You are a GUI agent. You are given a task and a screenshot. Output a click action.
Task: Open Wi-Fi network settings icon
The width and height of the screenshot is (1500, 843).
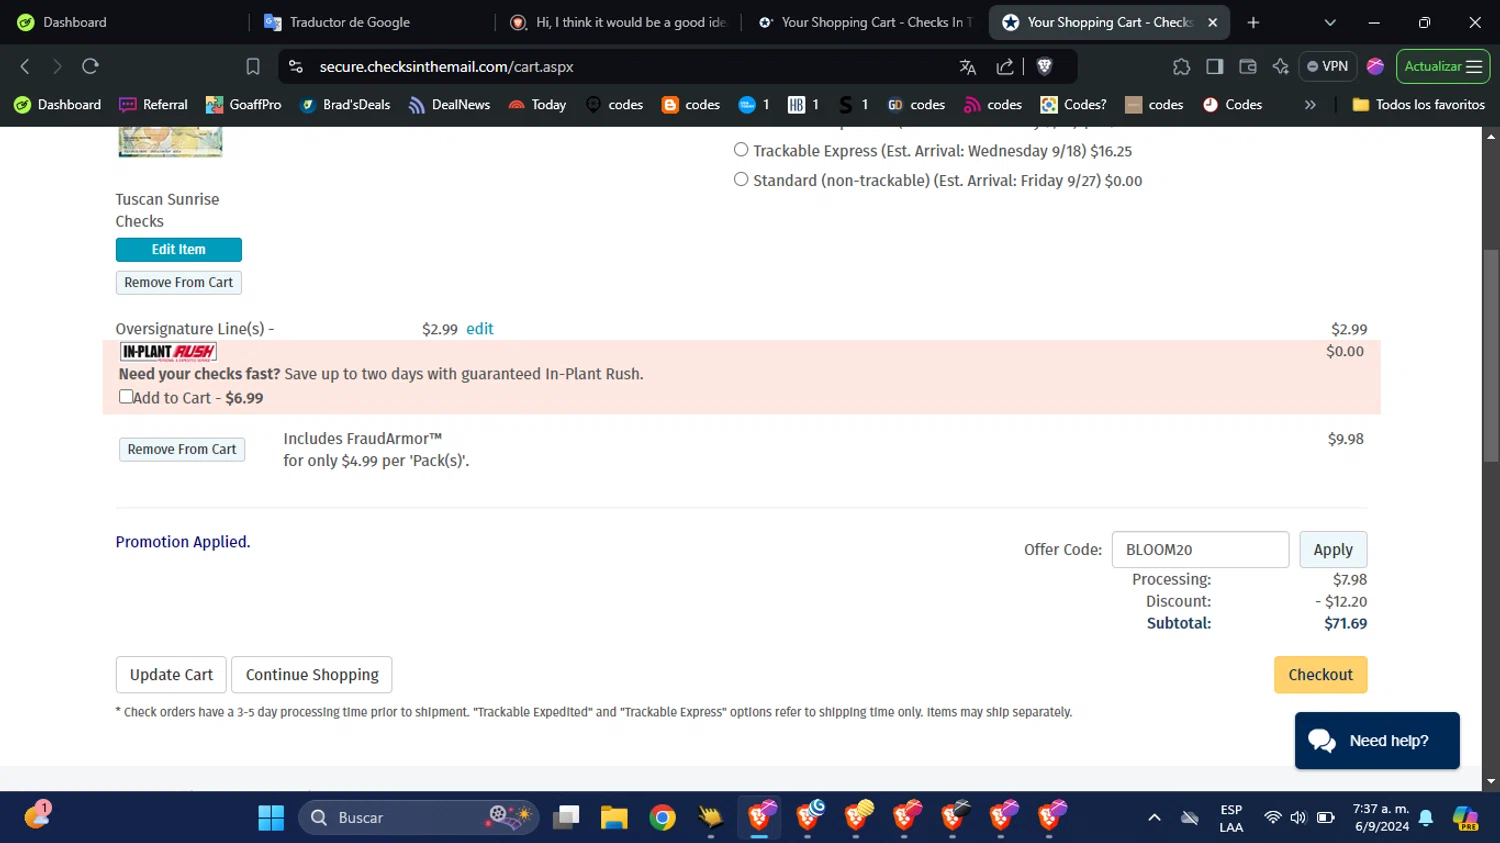pyautogui.click(x=1272, y=818)
